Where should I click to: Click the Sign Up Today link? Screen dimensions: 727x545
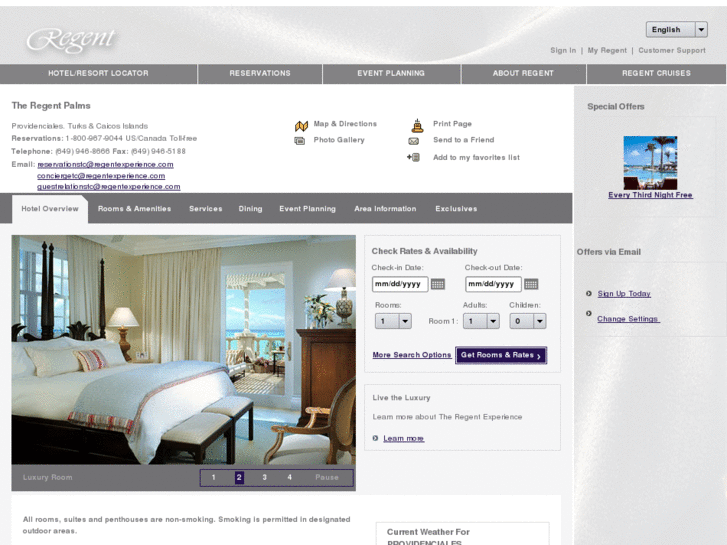pyautogui.click(x=624, y=294)
